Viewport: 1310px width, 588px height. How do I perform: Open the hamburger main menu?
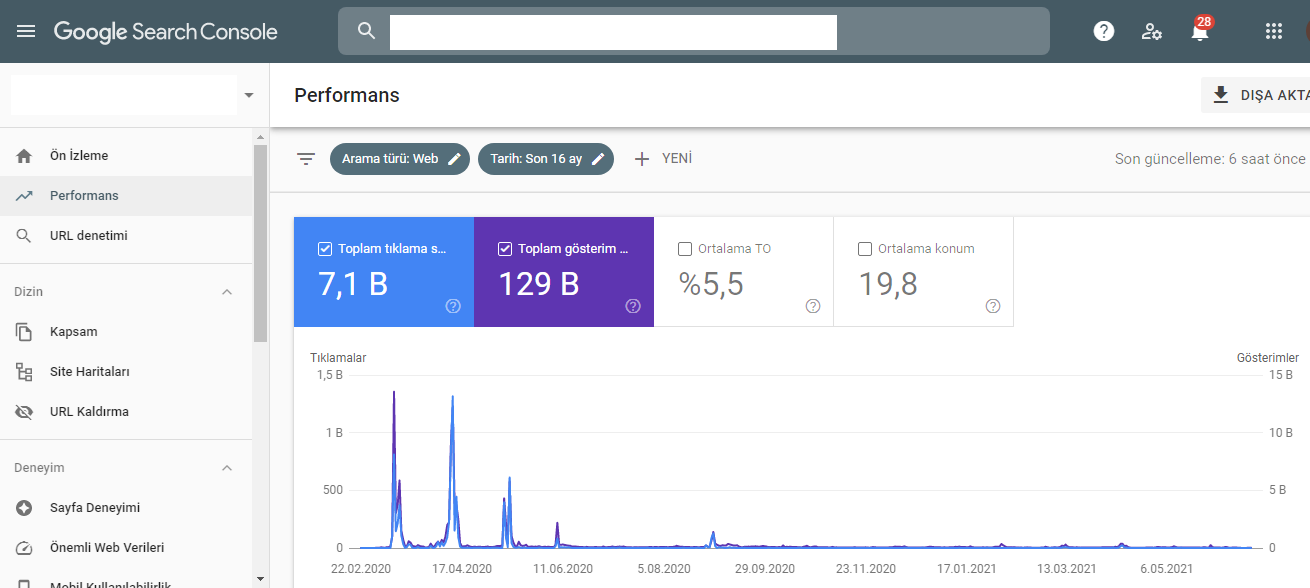pos(26,31)
